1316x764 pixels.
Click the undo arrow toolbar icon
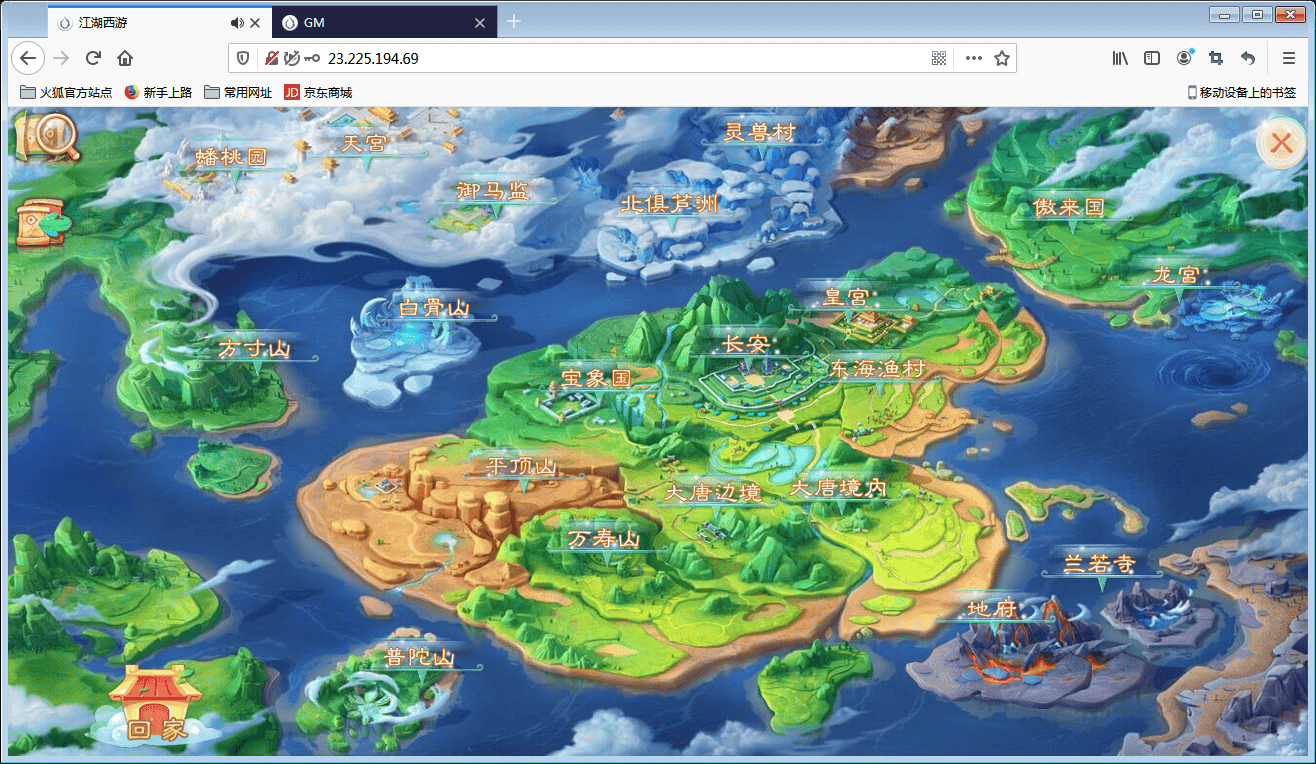1248,58
